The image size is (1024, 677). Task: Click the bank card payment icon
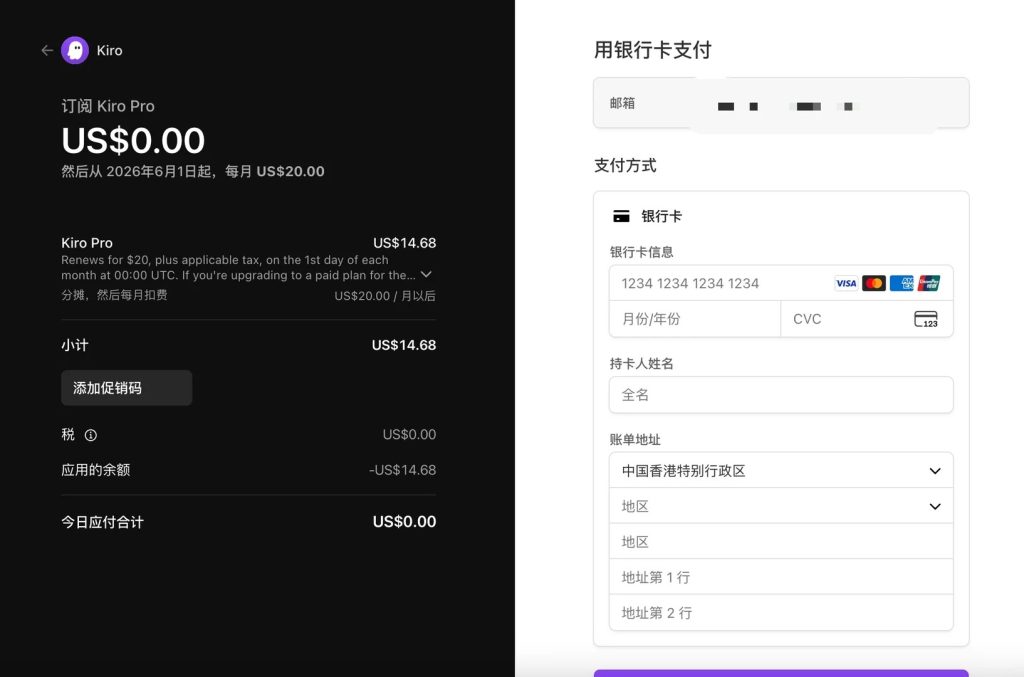tap(621, 216)
